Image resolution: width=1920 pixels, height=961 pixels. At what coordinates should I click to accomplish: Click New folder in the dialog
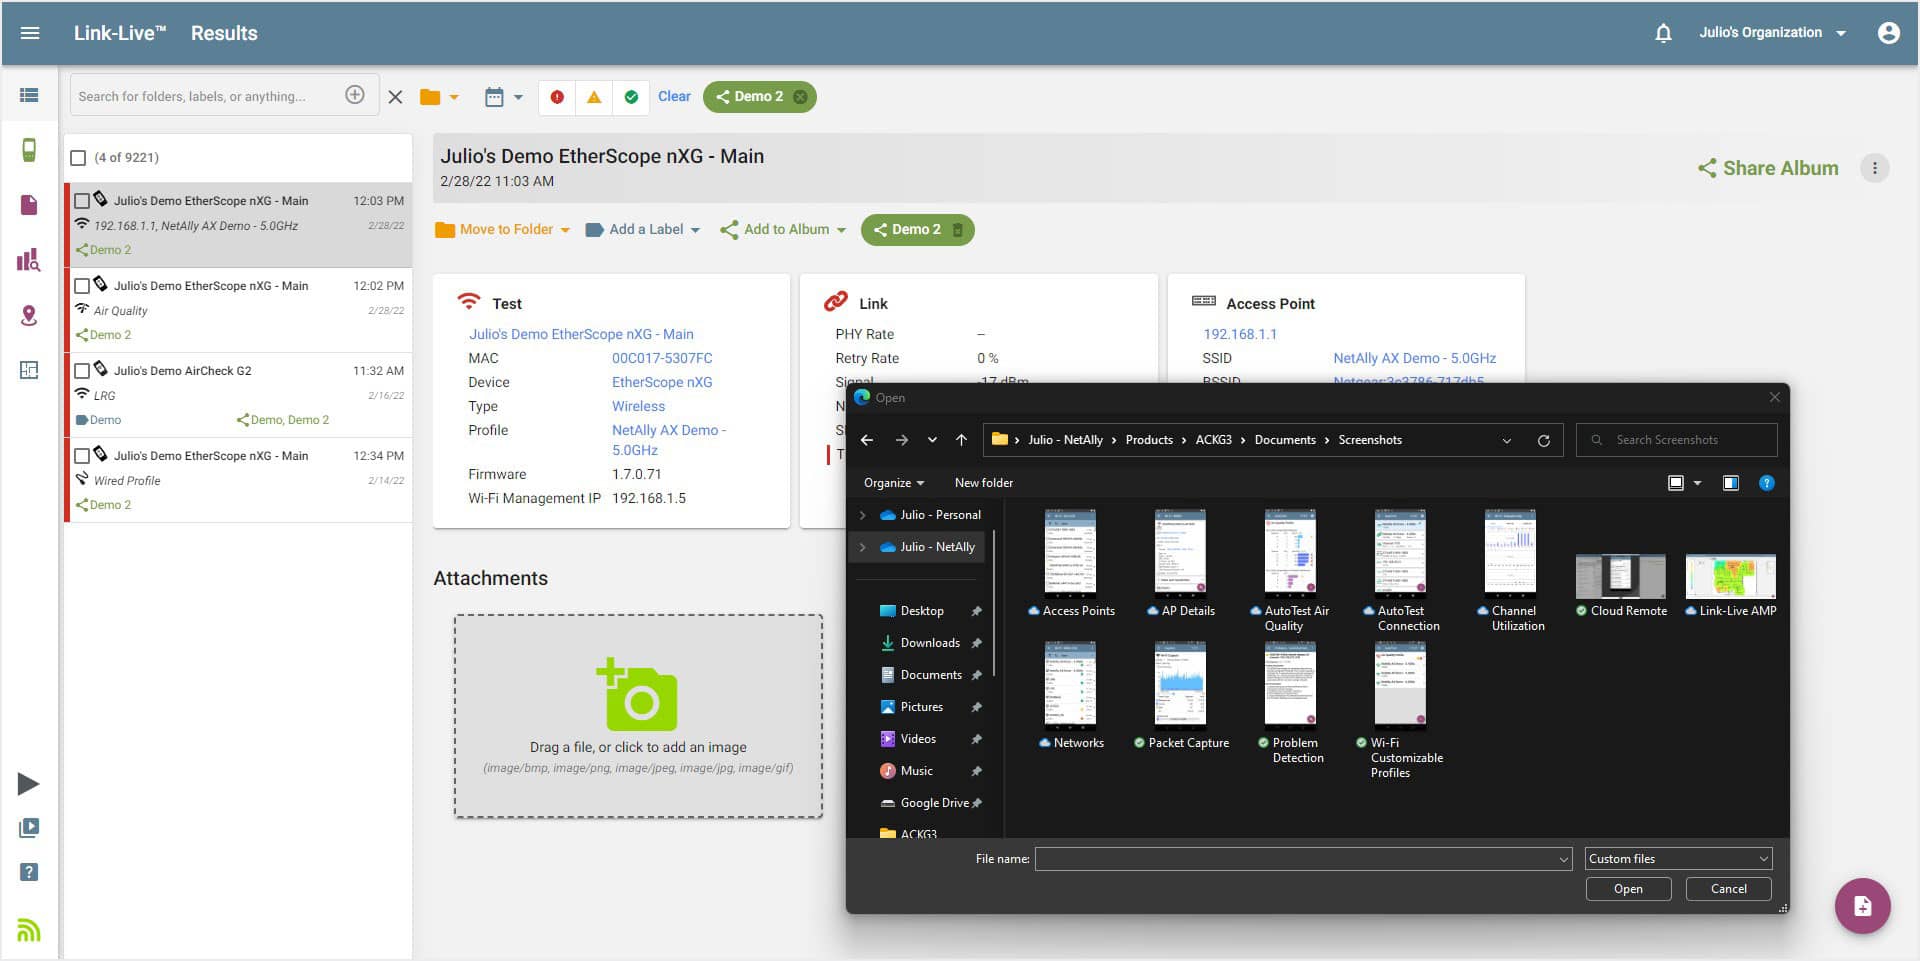[x=984, y=483]
